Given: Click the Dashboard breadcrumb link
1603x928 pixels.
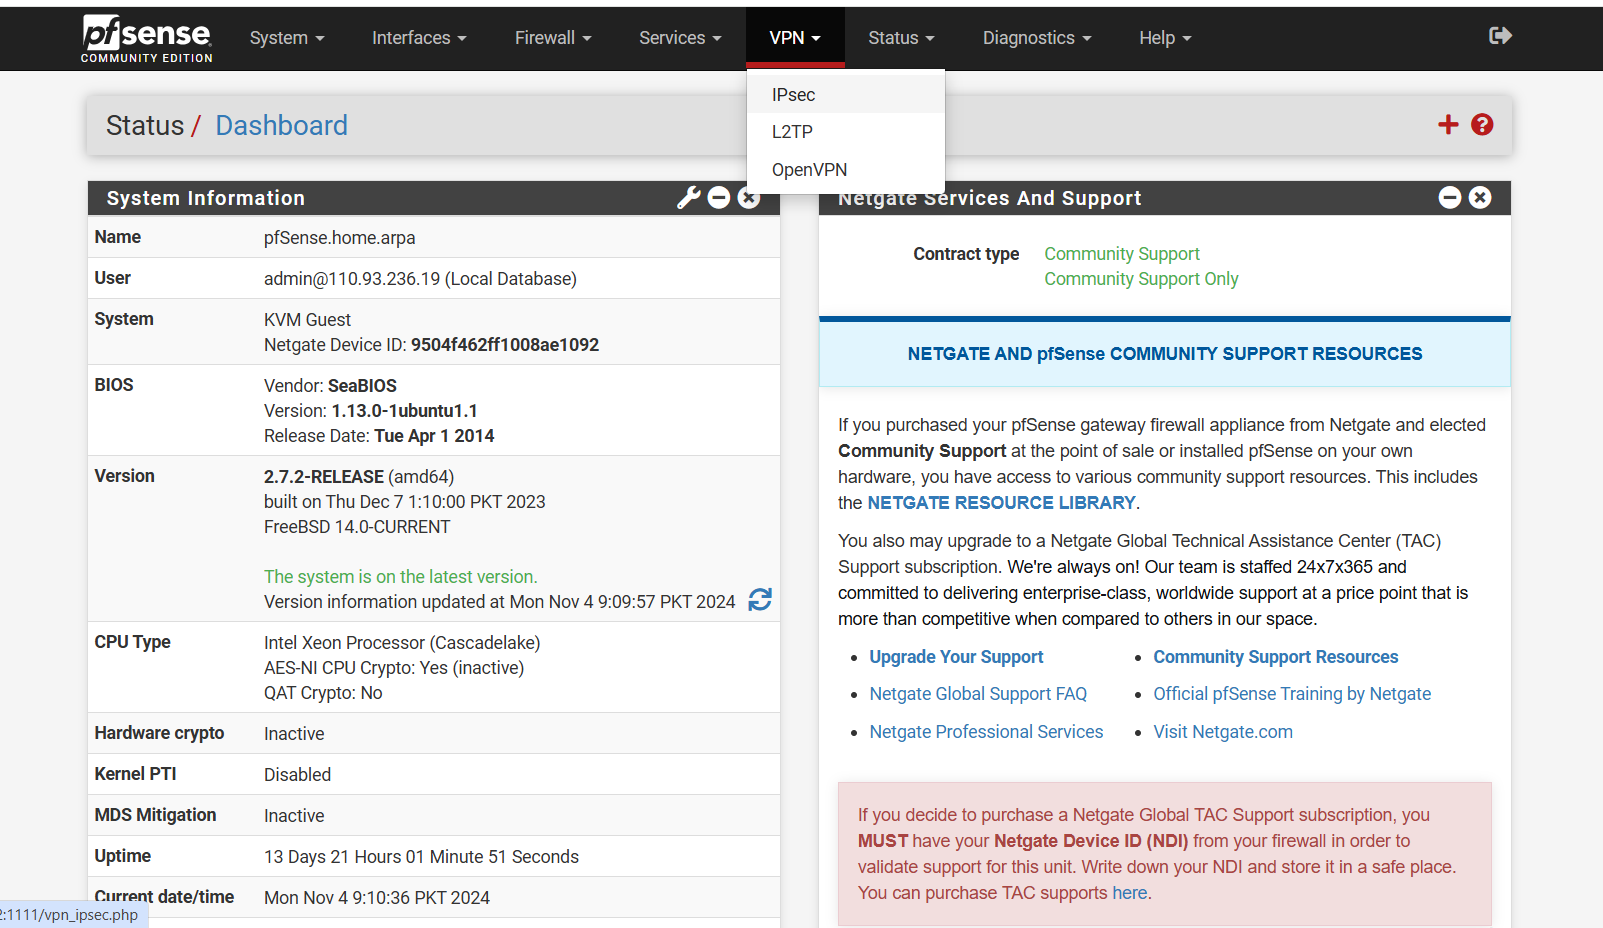Looking at the screenshot, I should tap(281, 126).
